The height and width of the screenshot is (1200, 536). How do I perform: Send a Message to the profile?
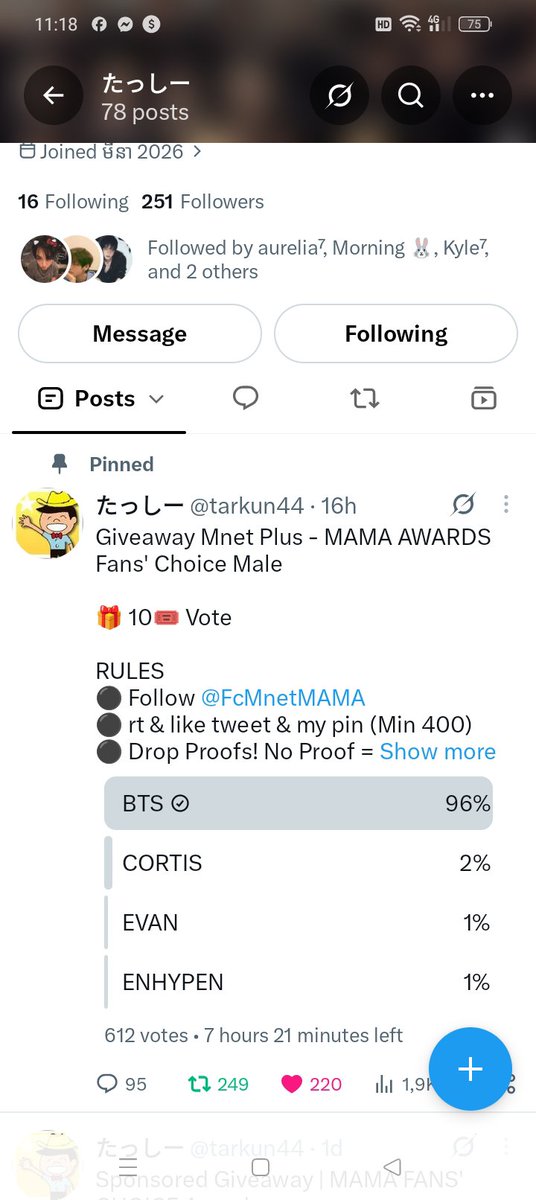[140, 334]
